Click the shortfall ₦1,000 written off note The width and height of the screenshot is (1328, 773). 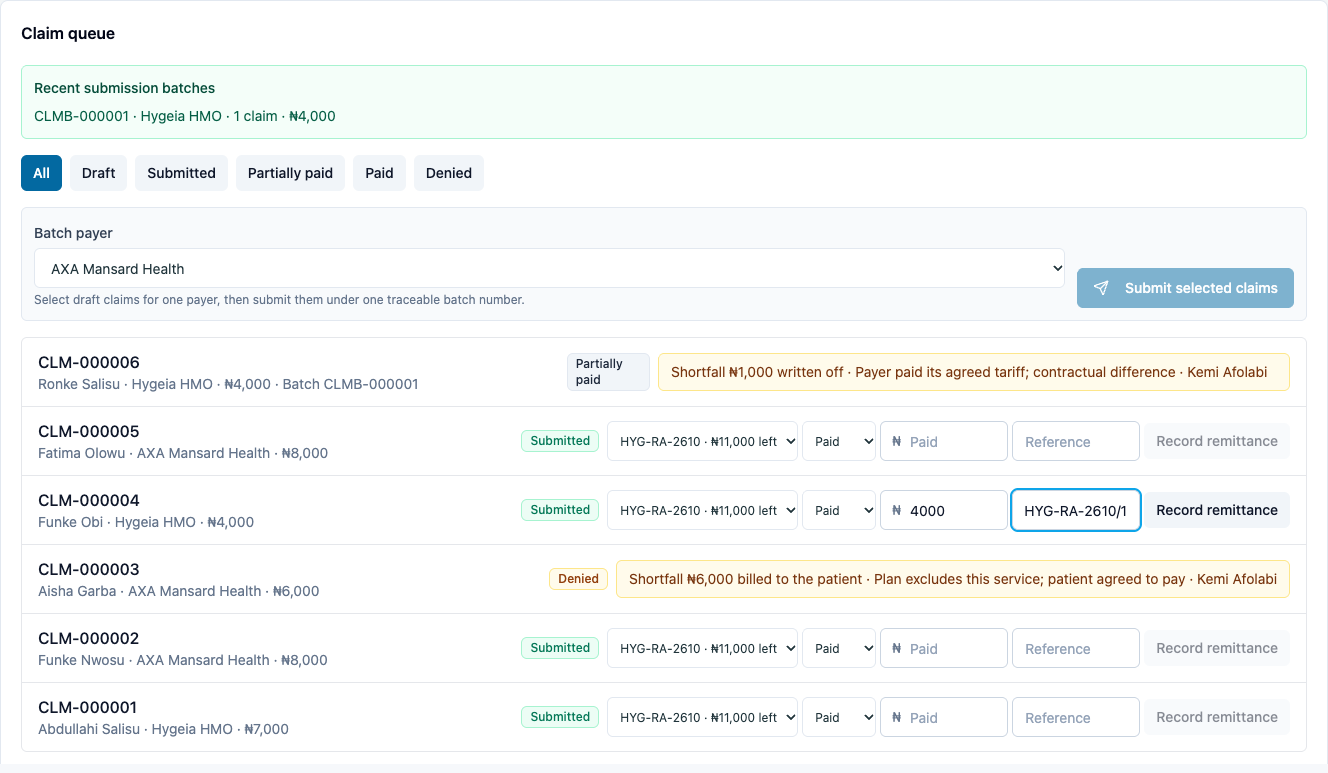tap(973, 372)
